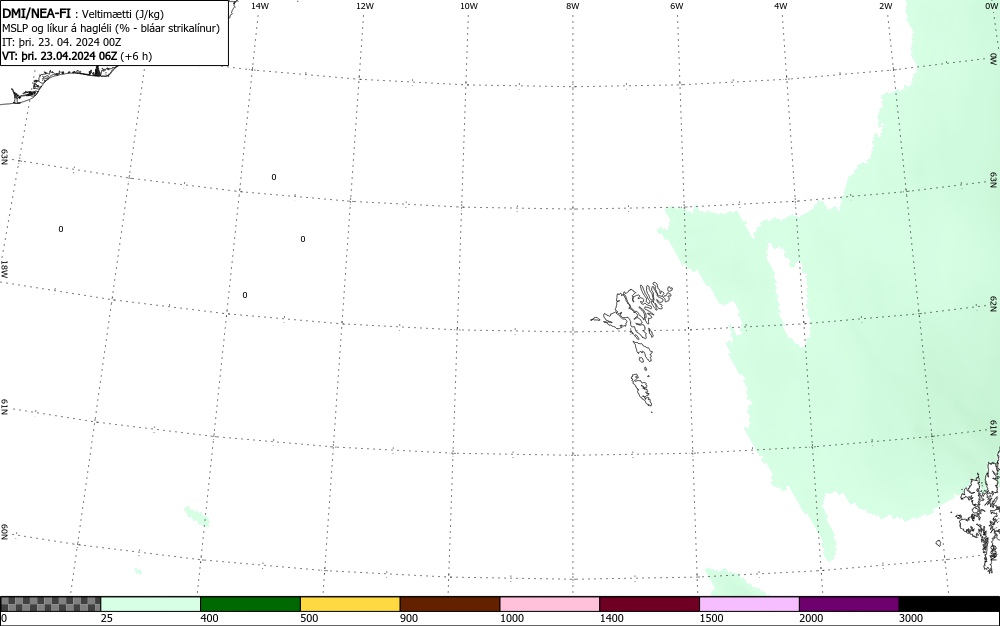Viewport: 1000px width, 626px height.
Task: Click the "10W" longitude label
Action: (x=469, y=6)
